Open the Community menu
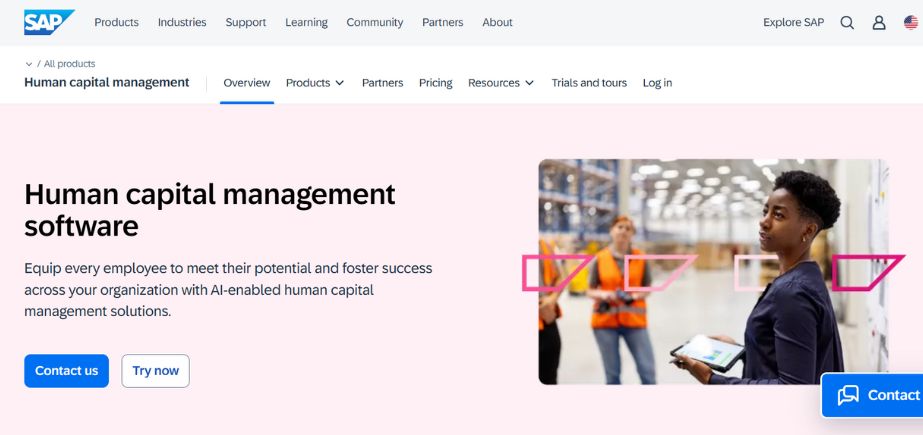923x435 pixels. click(x=374, y=22)
